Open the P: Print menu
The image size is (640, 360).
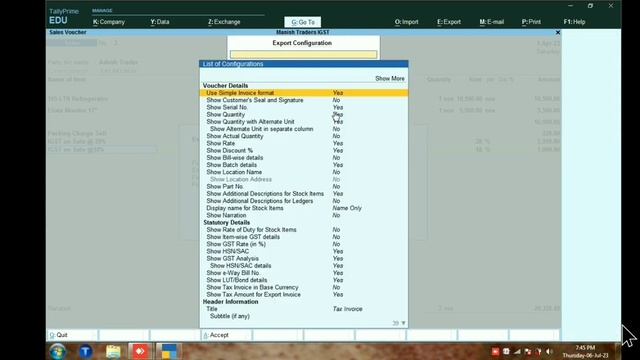coord(531,22)
